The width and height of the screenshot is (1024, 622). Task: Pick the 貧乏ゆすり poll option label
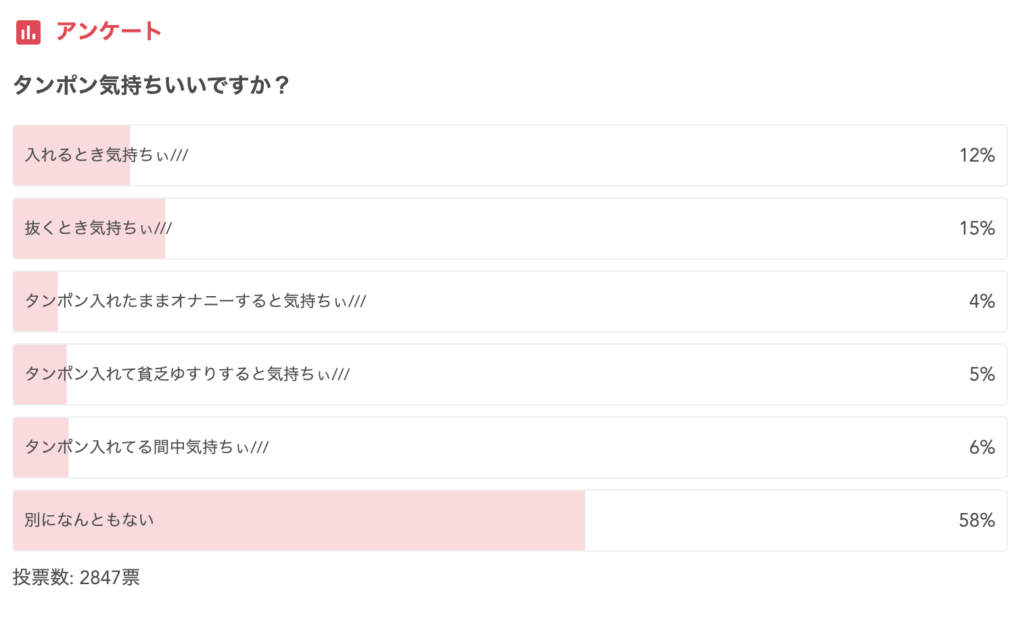click(187, 374)
